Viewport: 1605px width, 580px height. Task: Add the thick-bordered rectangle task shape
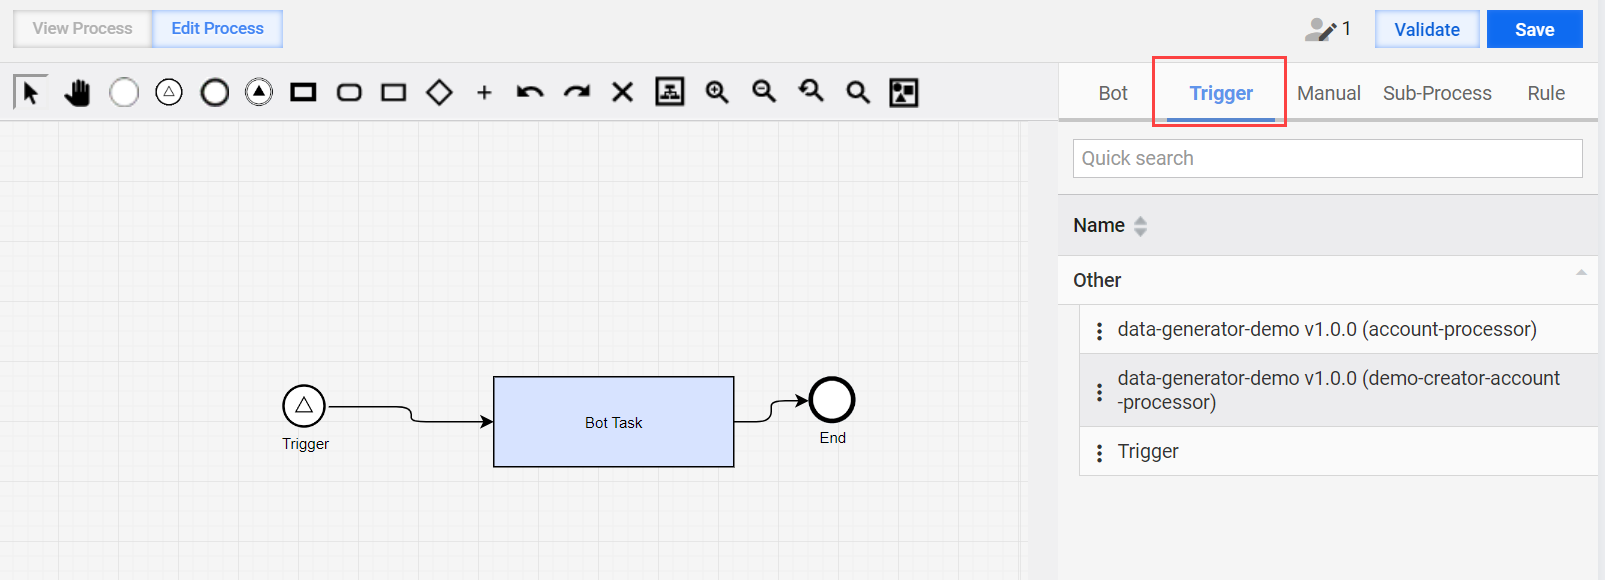coord(303,93)
